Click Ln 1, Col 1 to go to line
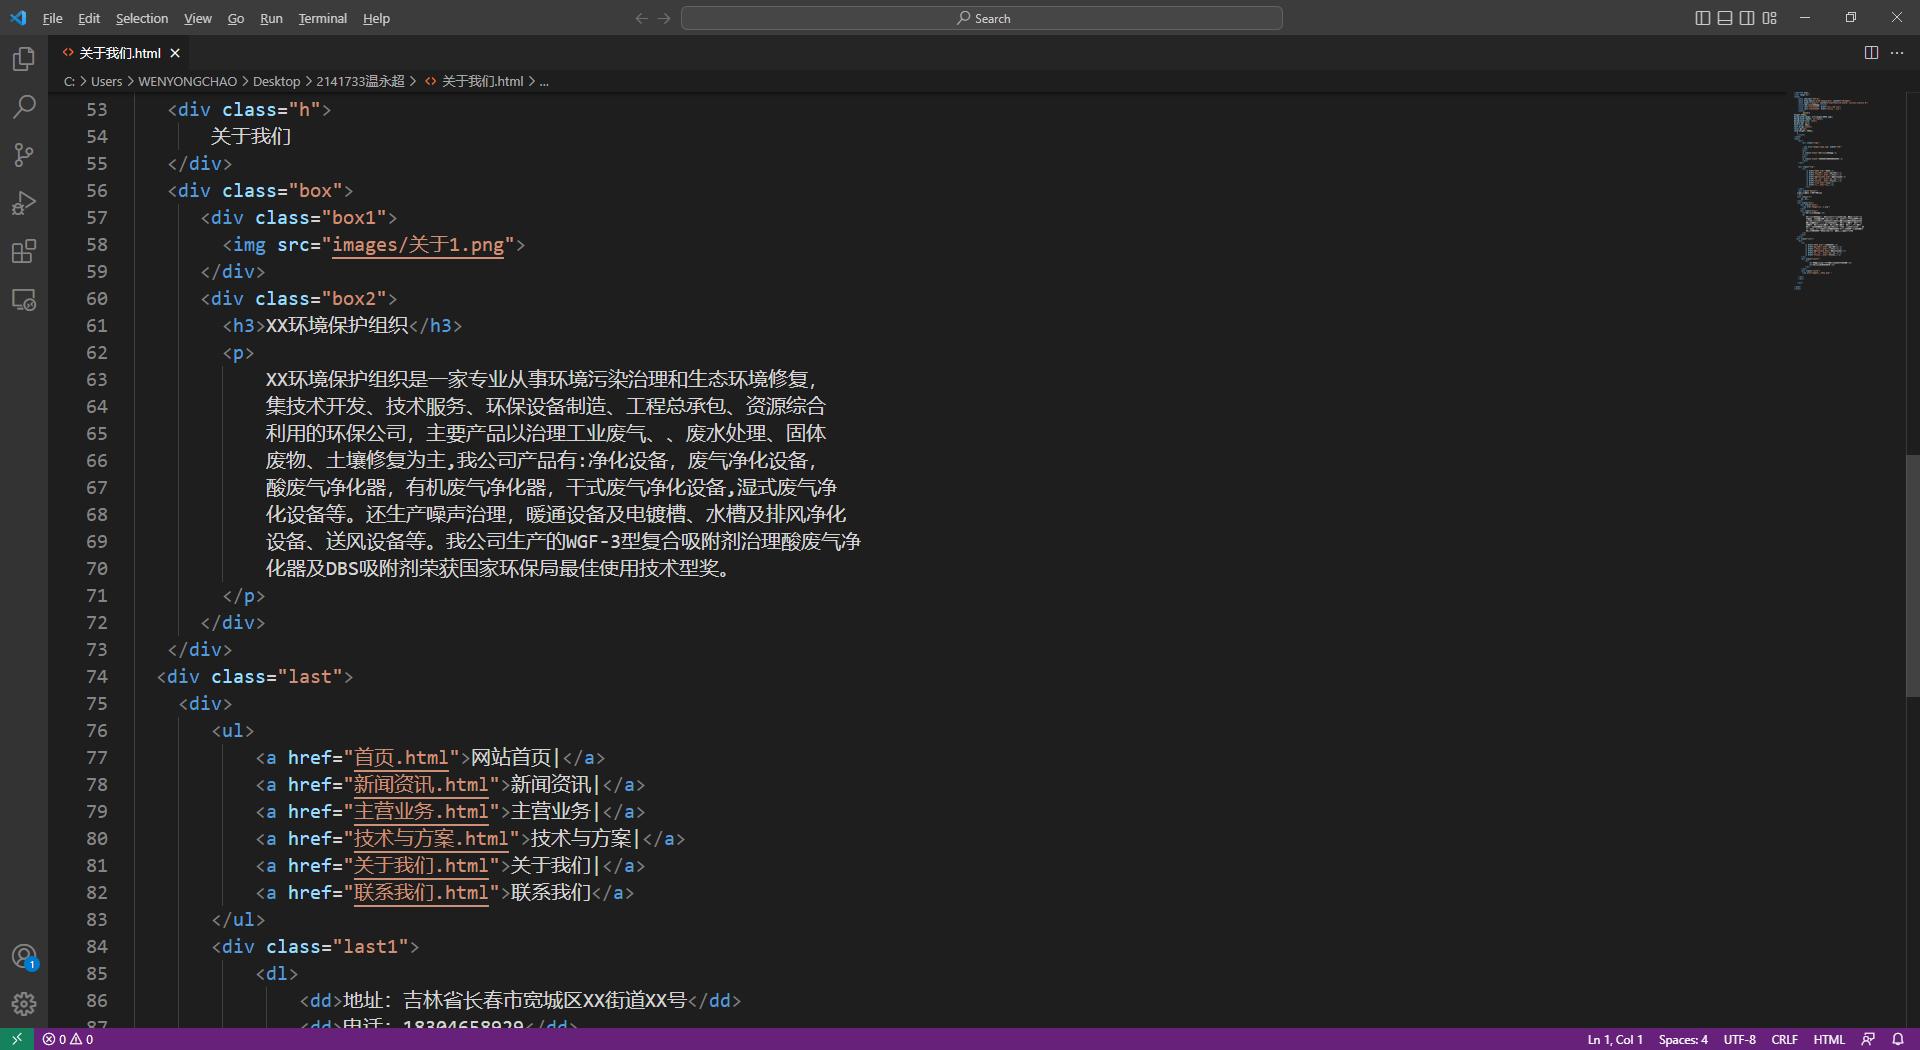Image resolution: width=1920 pixels, height=1050 pixels. pos(1613,1039)
